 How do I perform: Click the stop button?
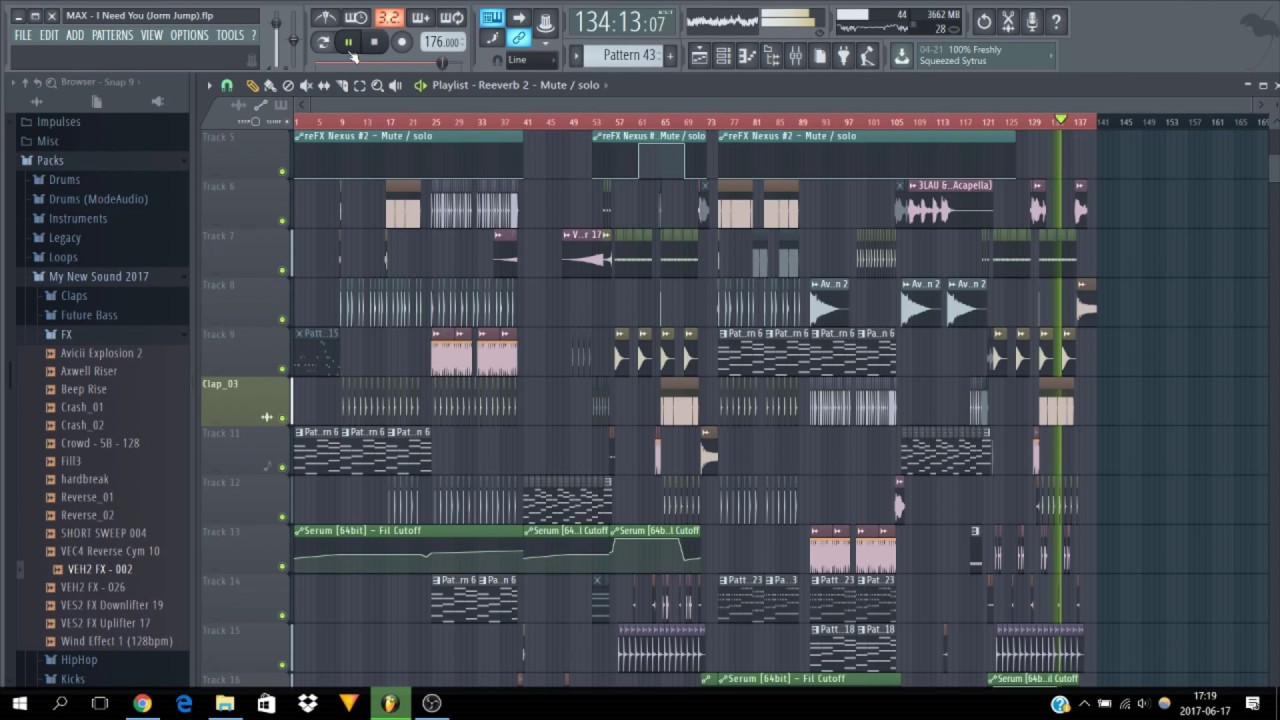(x=374, y=42)
